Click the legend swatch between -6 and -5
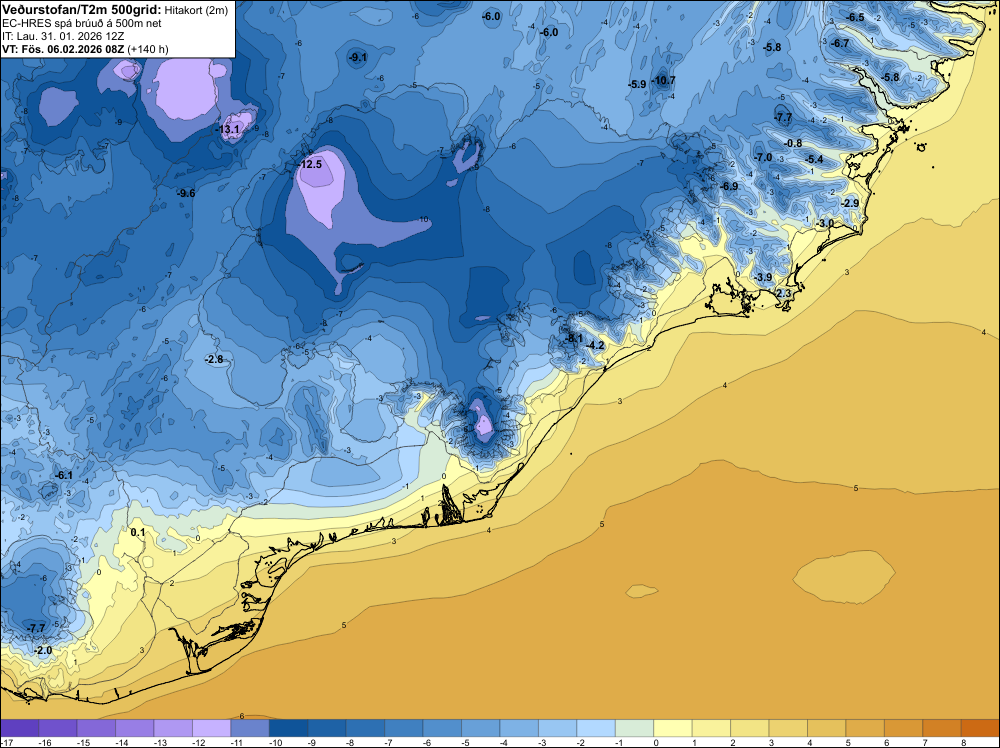1000x748 pixels. coord(443,728)
